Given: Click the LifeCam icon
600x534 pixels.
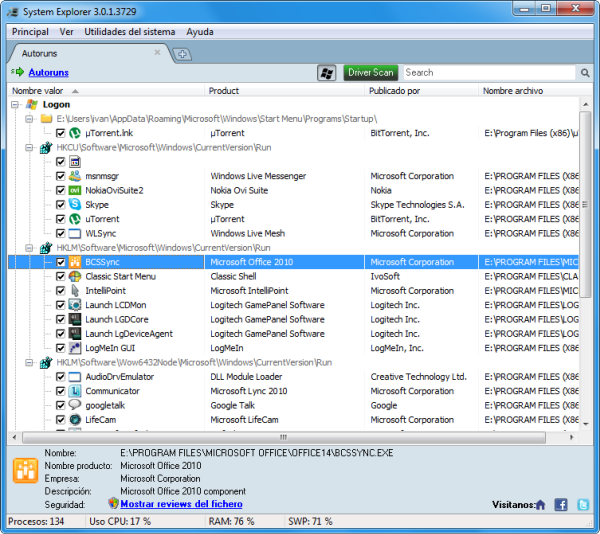Looking at the screenshot, I should 75,420.
